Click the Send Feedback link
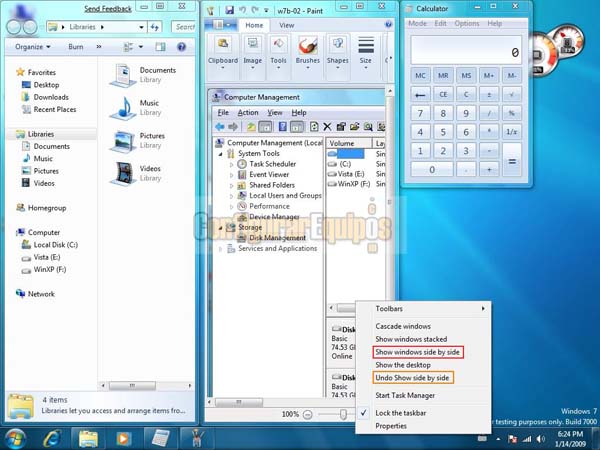Viewport: 600px width, 450px height. click(108, 9)
